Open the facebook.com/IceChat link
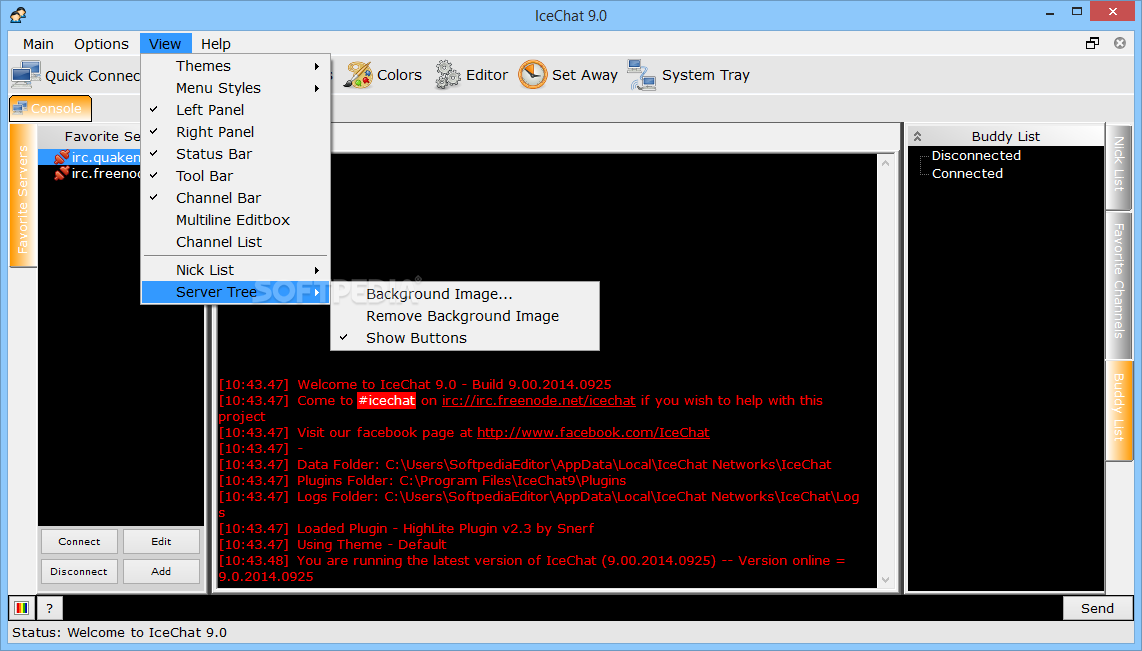 coord(593,433)
